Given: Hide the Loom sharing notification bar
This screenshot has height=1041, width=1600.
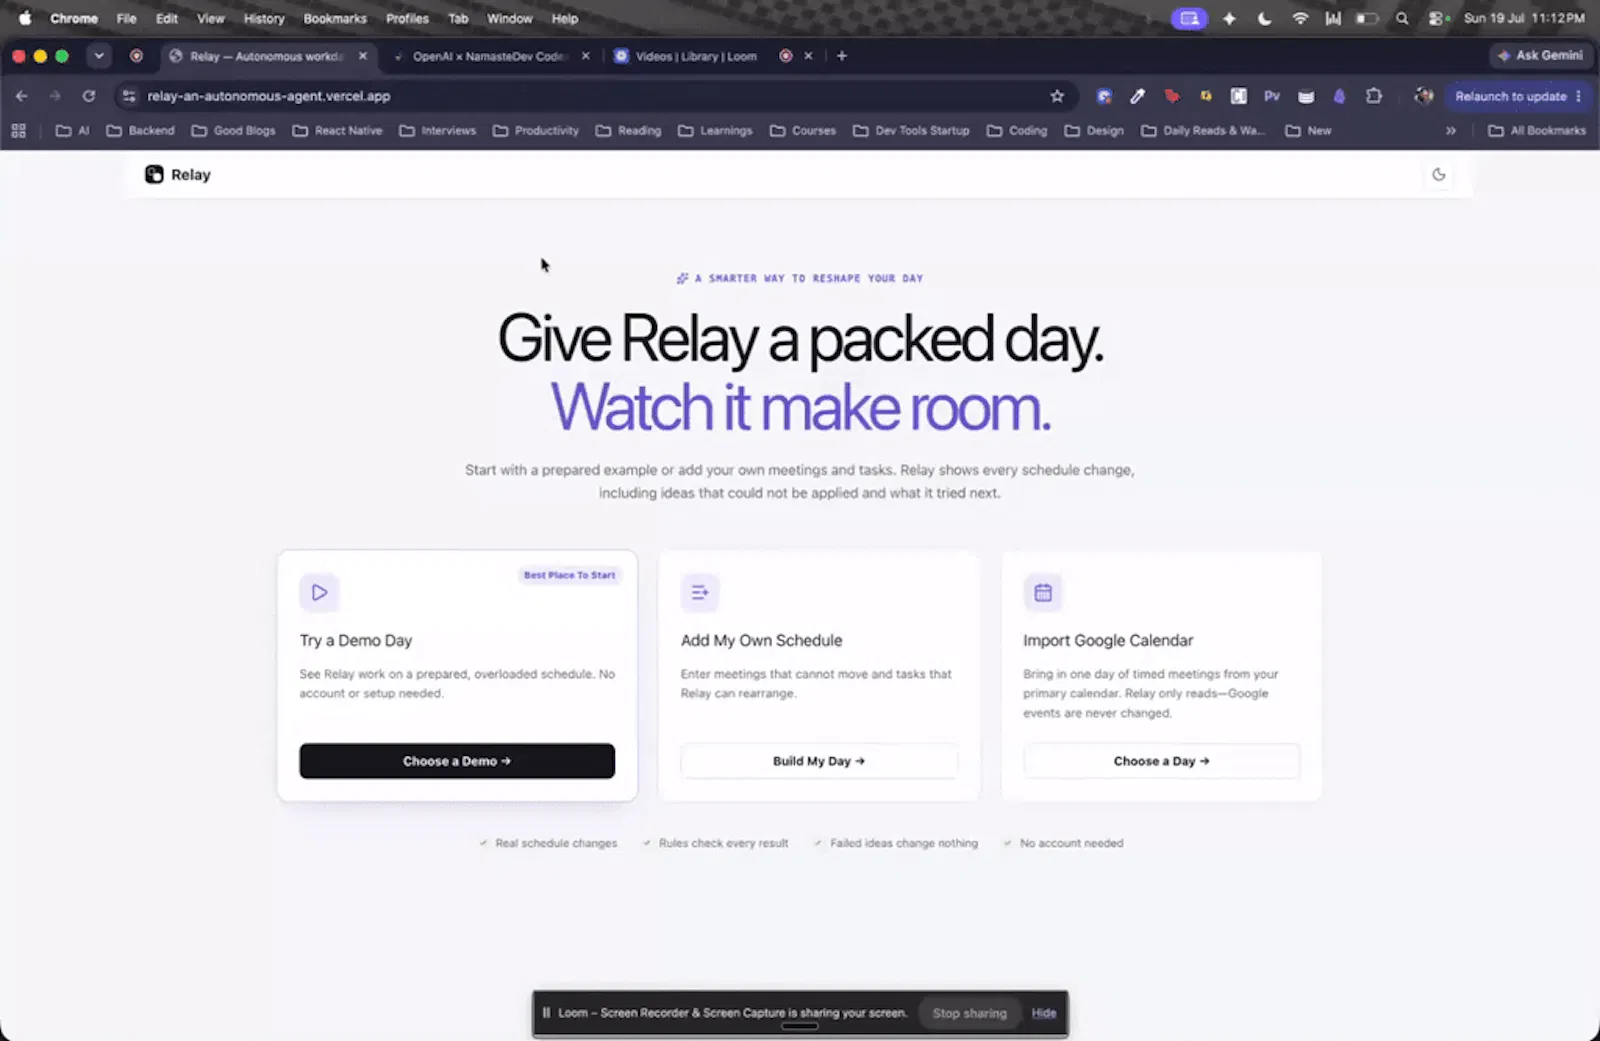Looking at the screenshot, I should click(1044, 1013).
